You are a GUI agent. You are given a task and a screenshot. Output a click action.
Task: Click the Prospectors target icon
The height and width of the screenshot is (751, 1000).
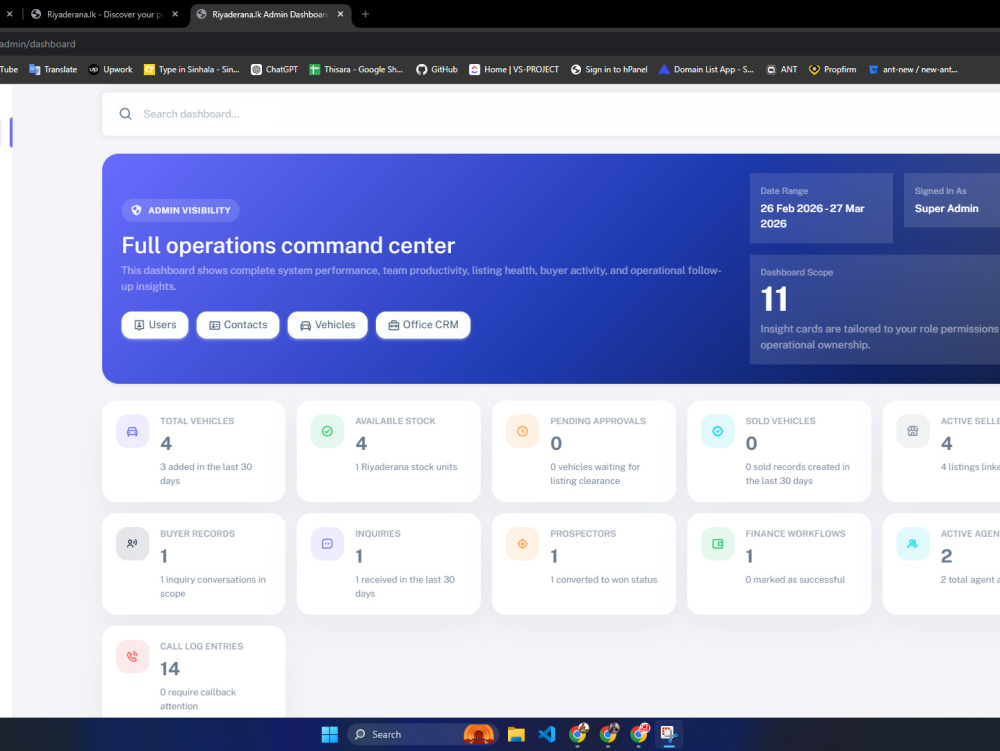click(522, 544)
